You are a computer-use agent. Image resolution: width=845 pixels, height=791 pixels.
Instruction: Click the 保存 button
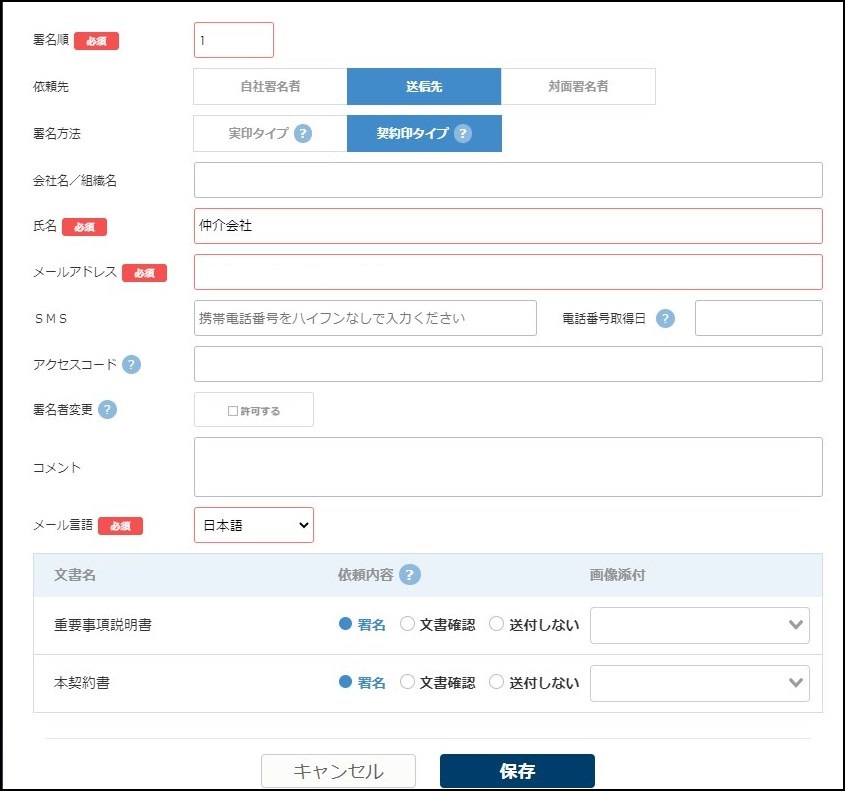point(517,771)
